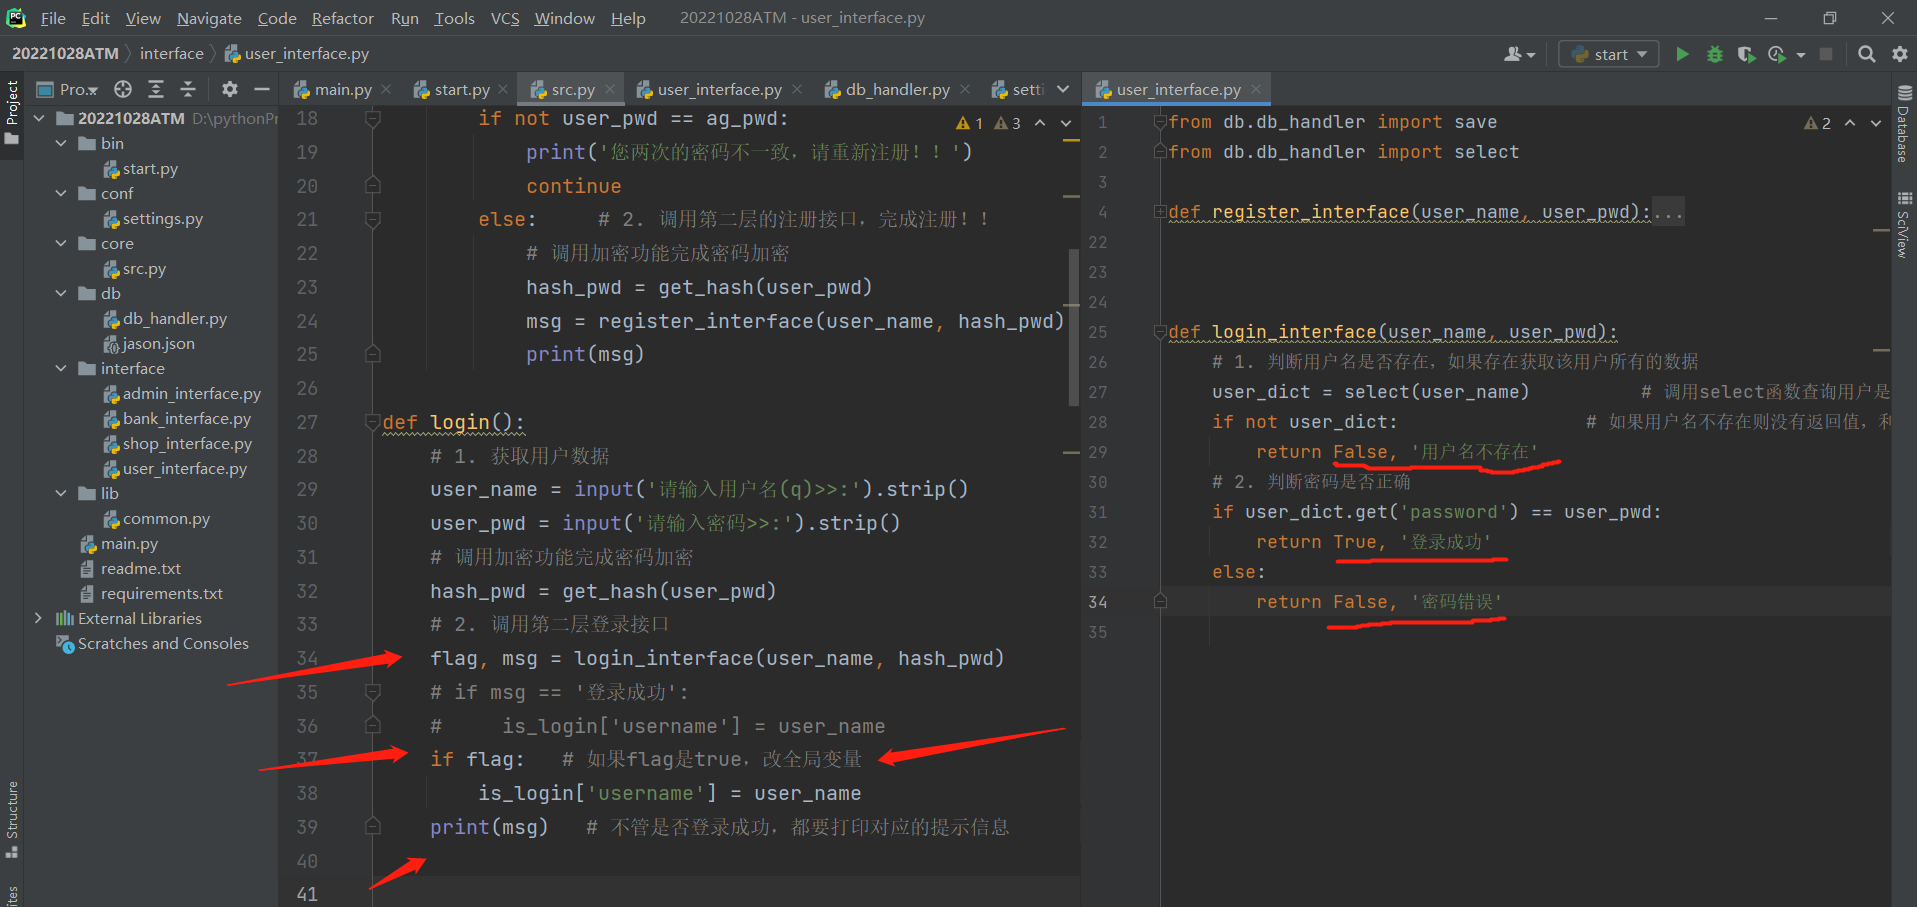1917x907 pixels.
Task: Go to previous highlighted error in right editor
Action: [1850, 123]
